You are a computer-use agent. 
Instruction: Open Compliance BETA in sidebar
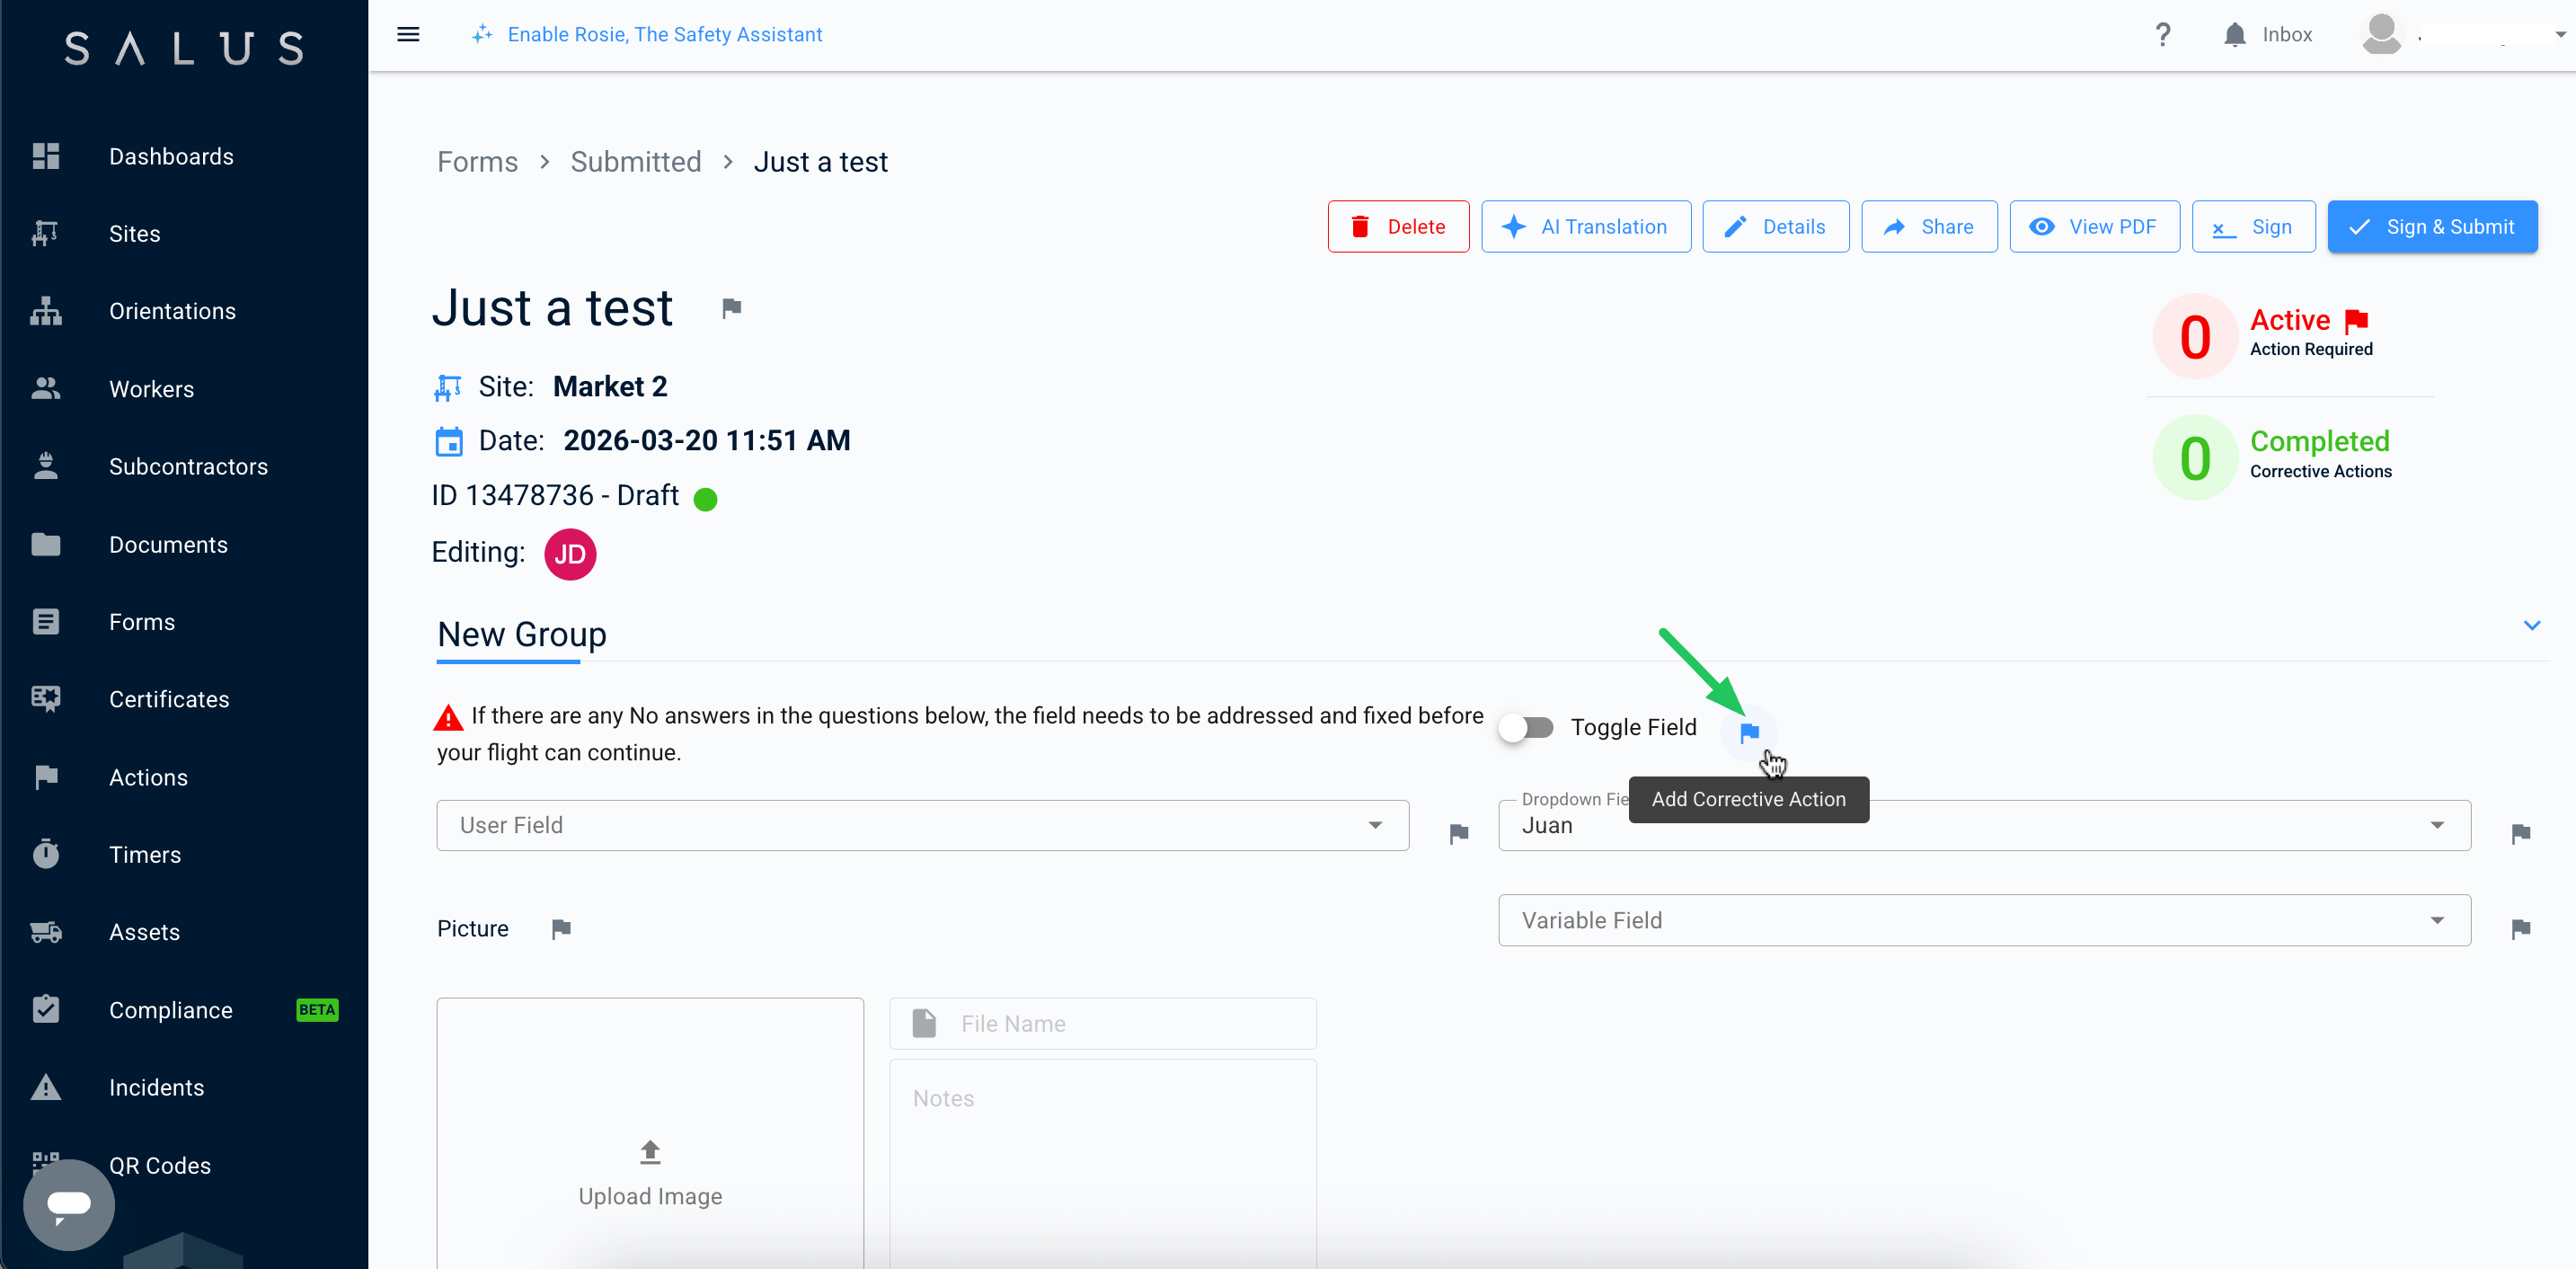click(x=184, y=1010)
